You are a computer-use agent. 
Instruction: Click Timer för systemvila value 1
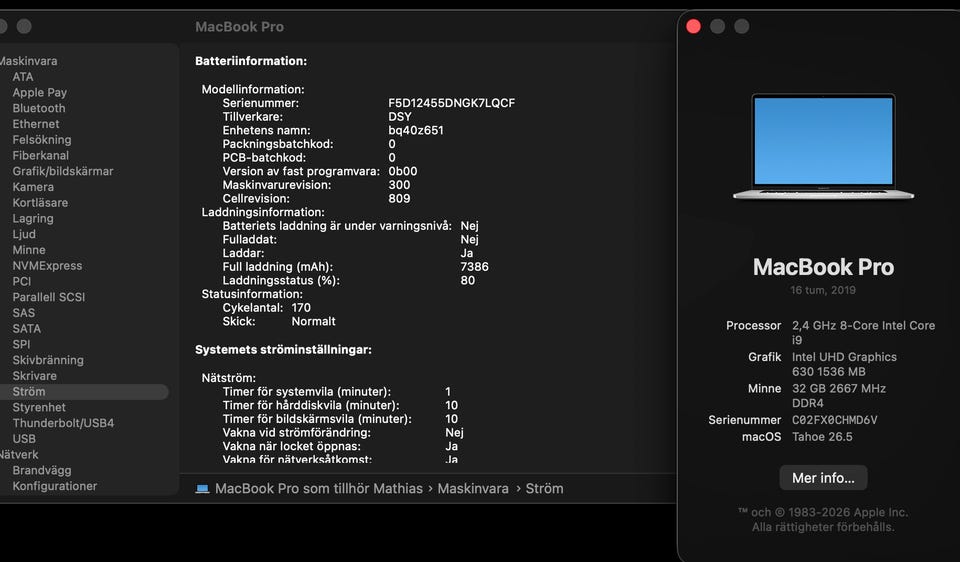pos(448,392)
